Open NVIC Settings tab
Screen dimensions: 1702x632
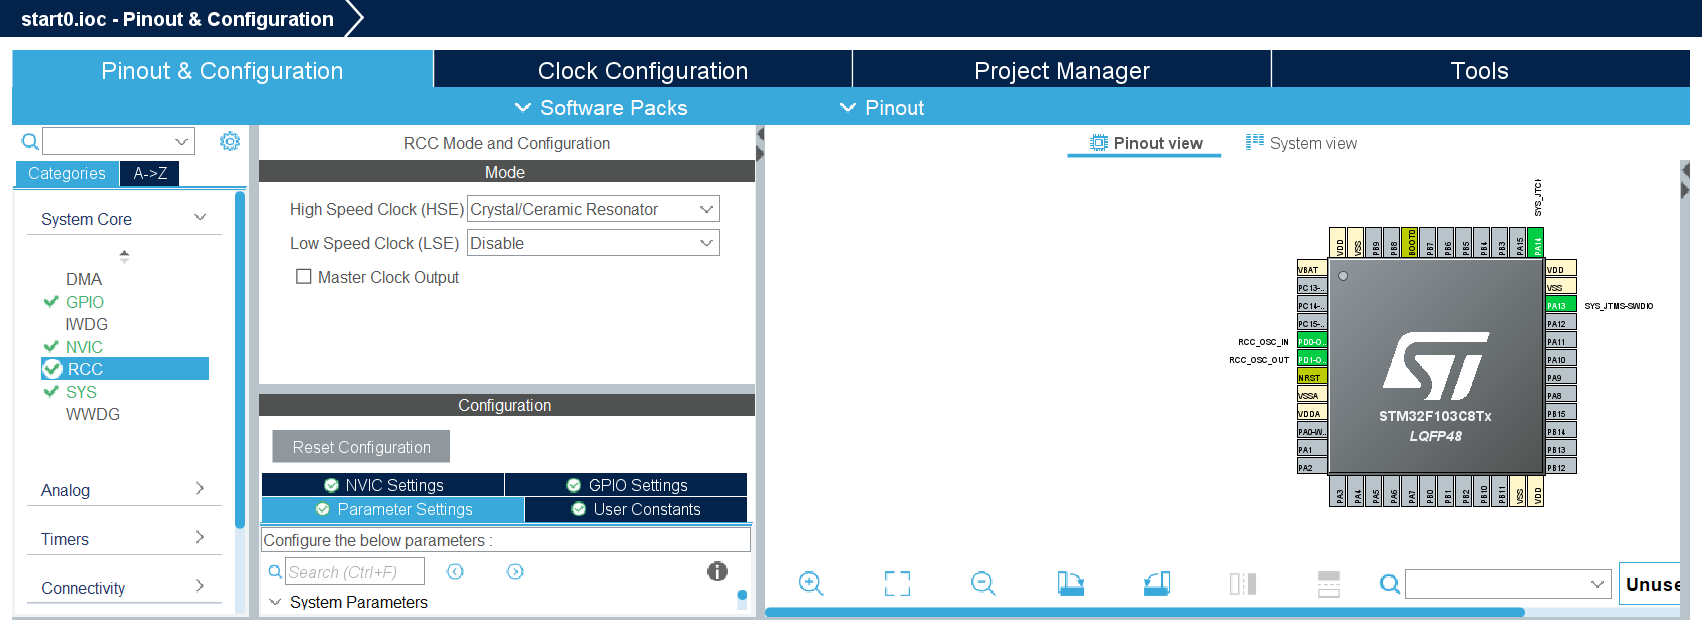(x=383, y=485)
